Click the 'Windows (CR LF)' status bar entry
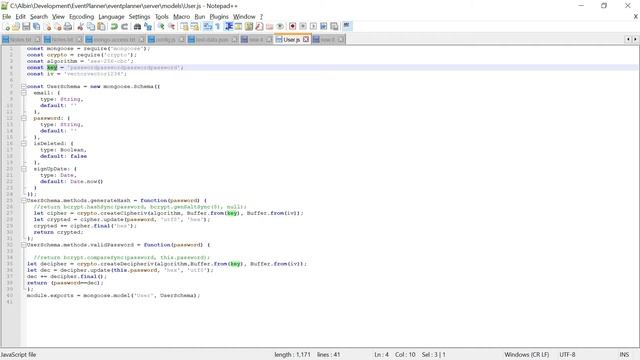 (527, 355)
